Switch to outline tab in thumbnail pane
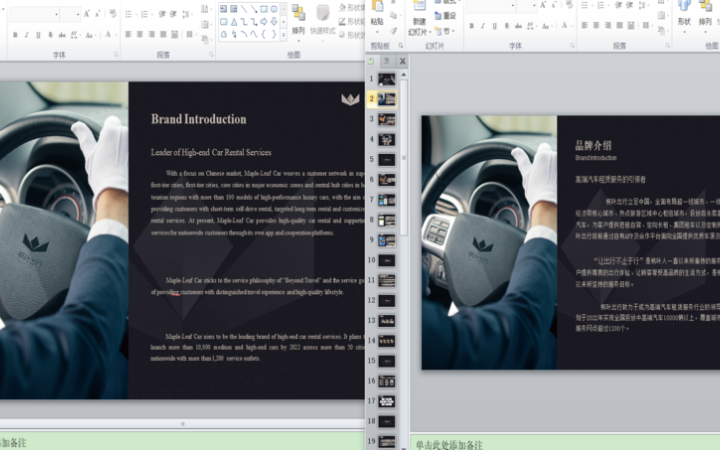This screenshot has width=720, height=450. pos(386,61)
